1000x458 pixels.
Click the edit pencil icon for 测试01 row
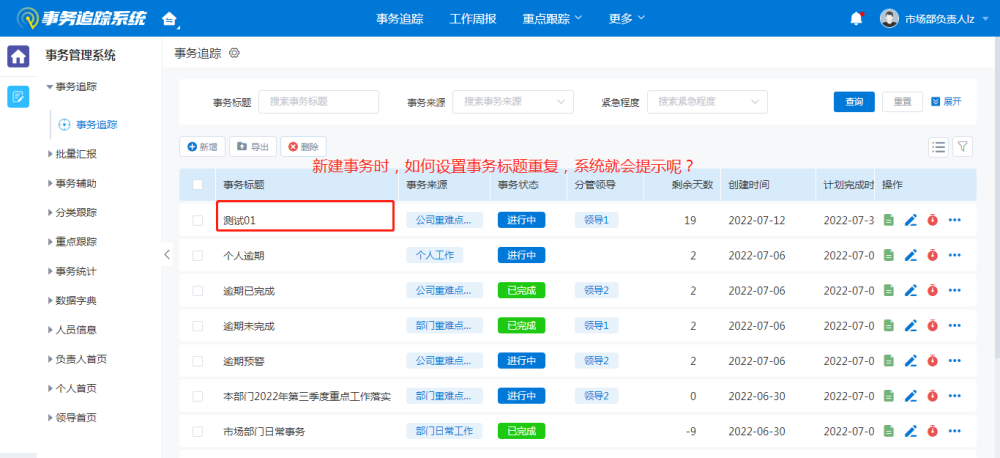910,220
